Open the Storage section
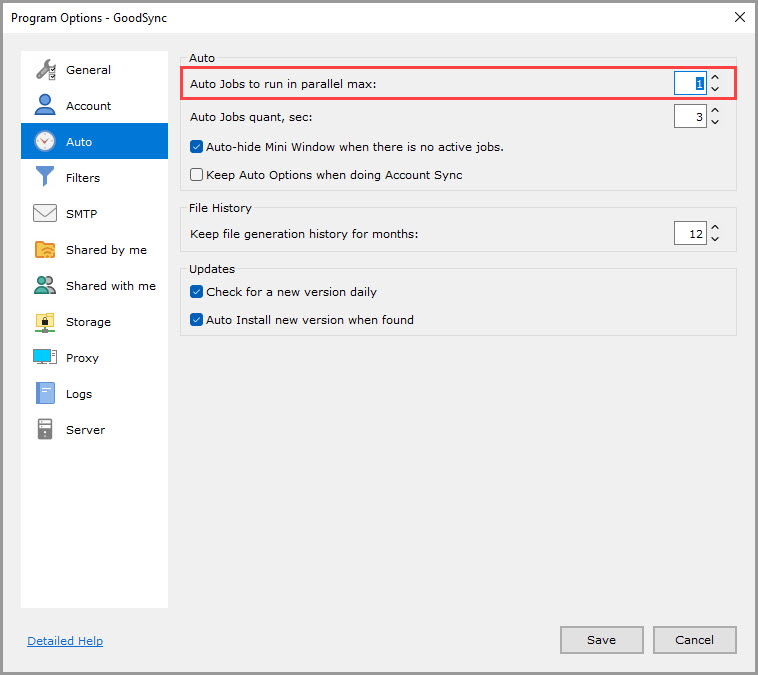758x675 pixels. click(94, 322)
